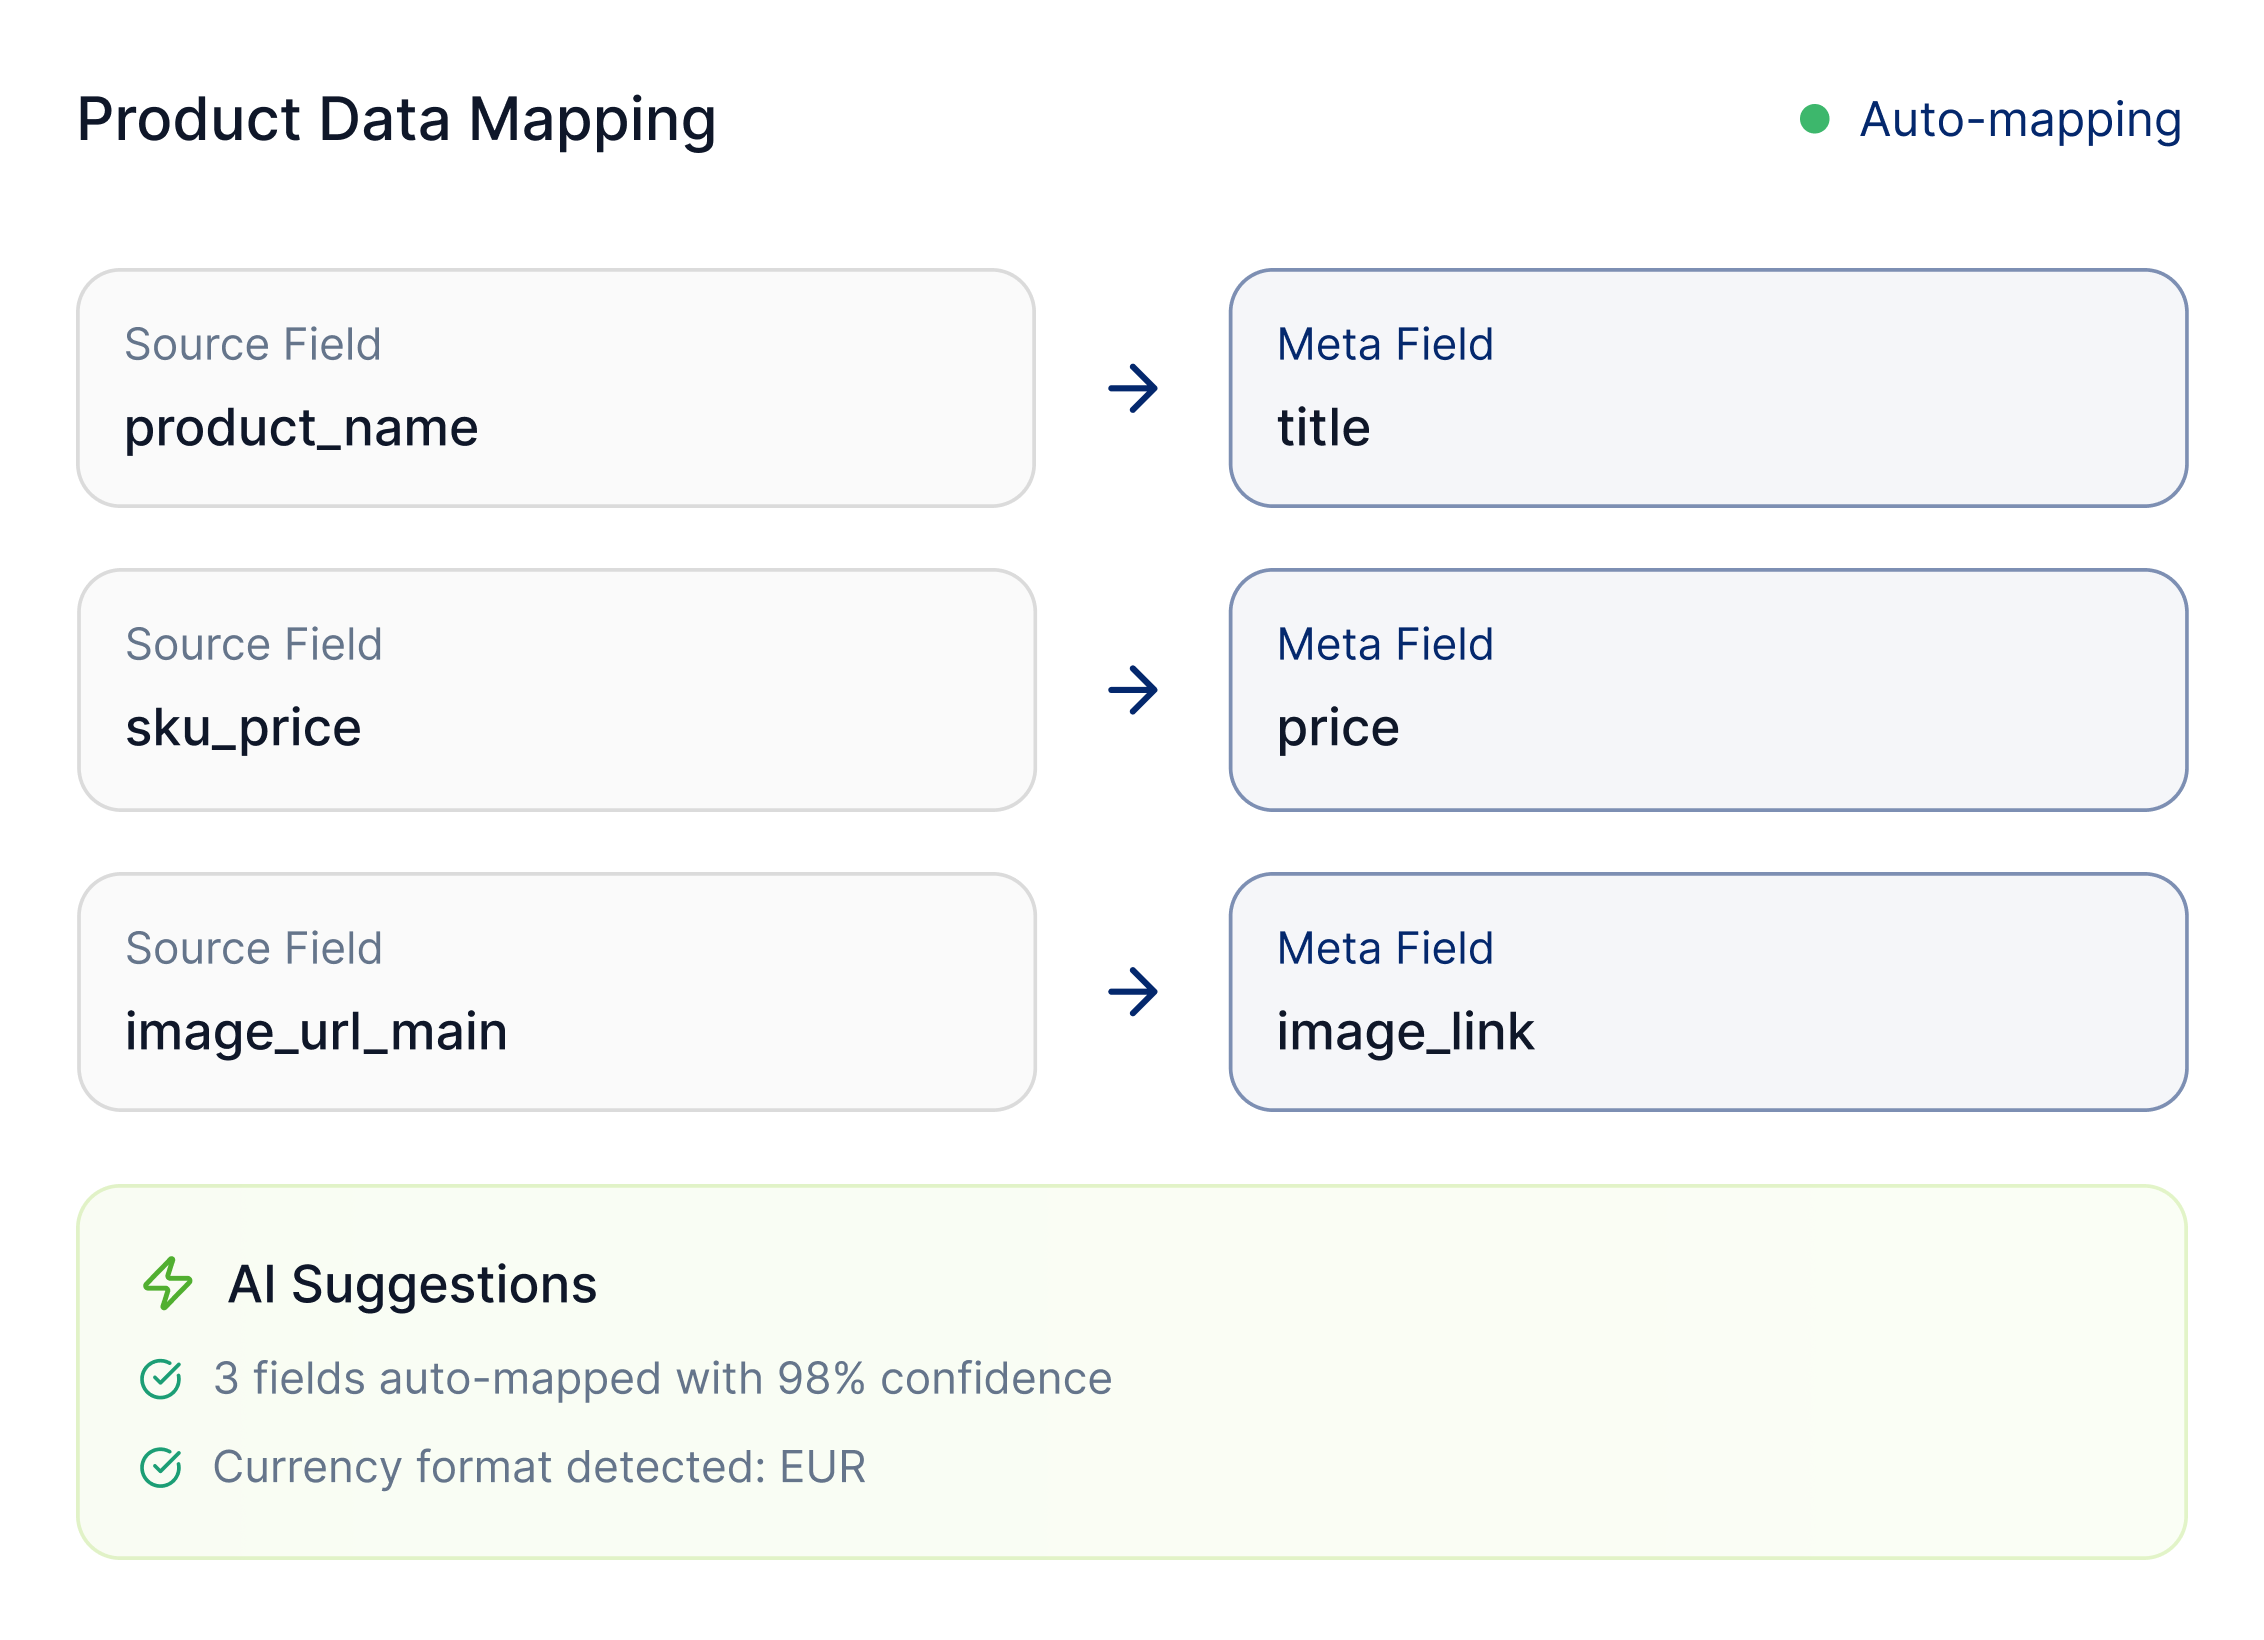The height and width of the screenshot is (1640, 2264).
Task: Open the price Meta Field box
Action: (1708, 690)
